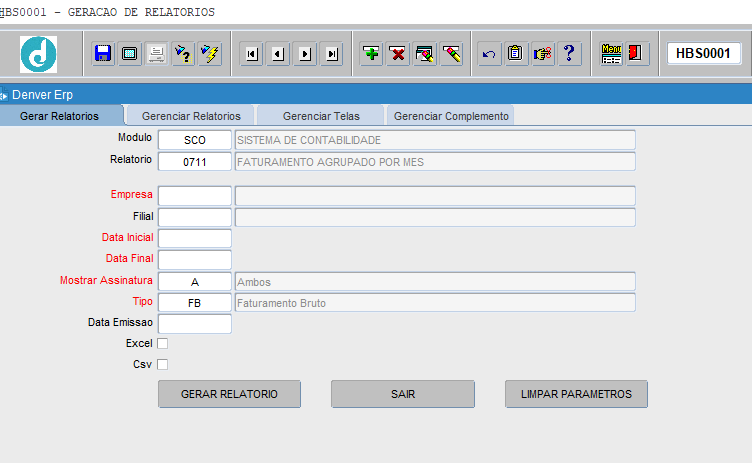The image size is (752, 463).
Task: Switch to Gerenciar Relatorios tab
Action: (191, 116)
